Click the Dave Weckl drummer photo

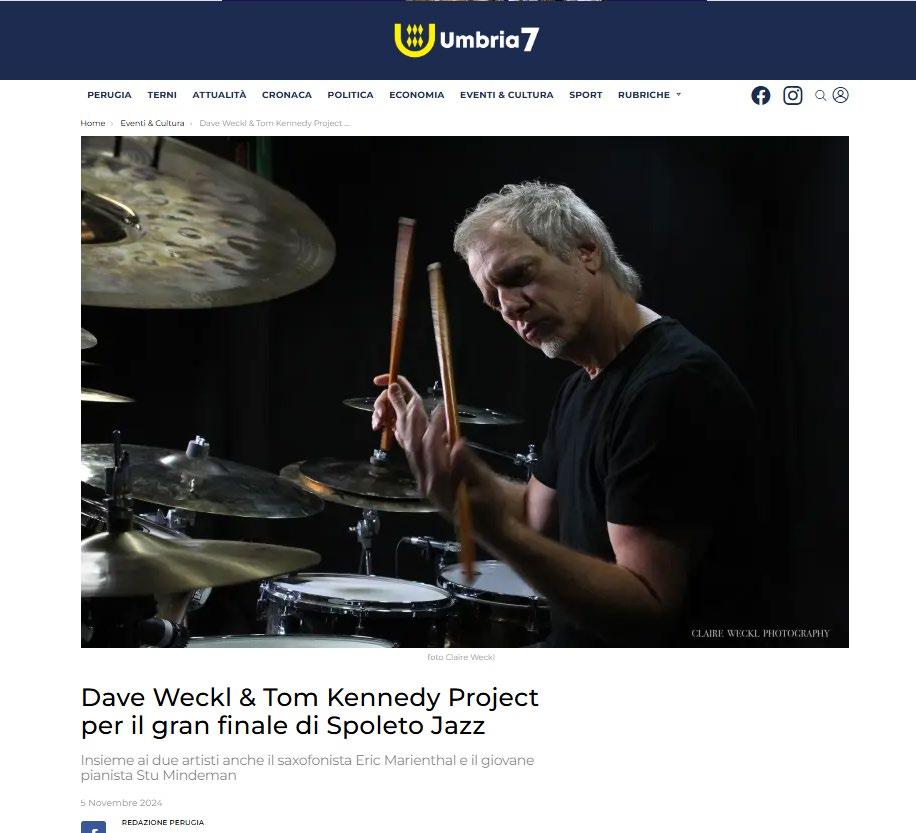click(464, 391)
